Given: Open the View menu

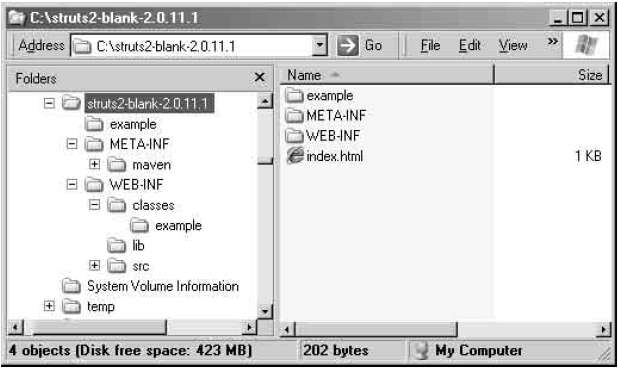Looking at the screenshot, I should tap(513, 46).
